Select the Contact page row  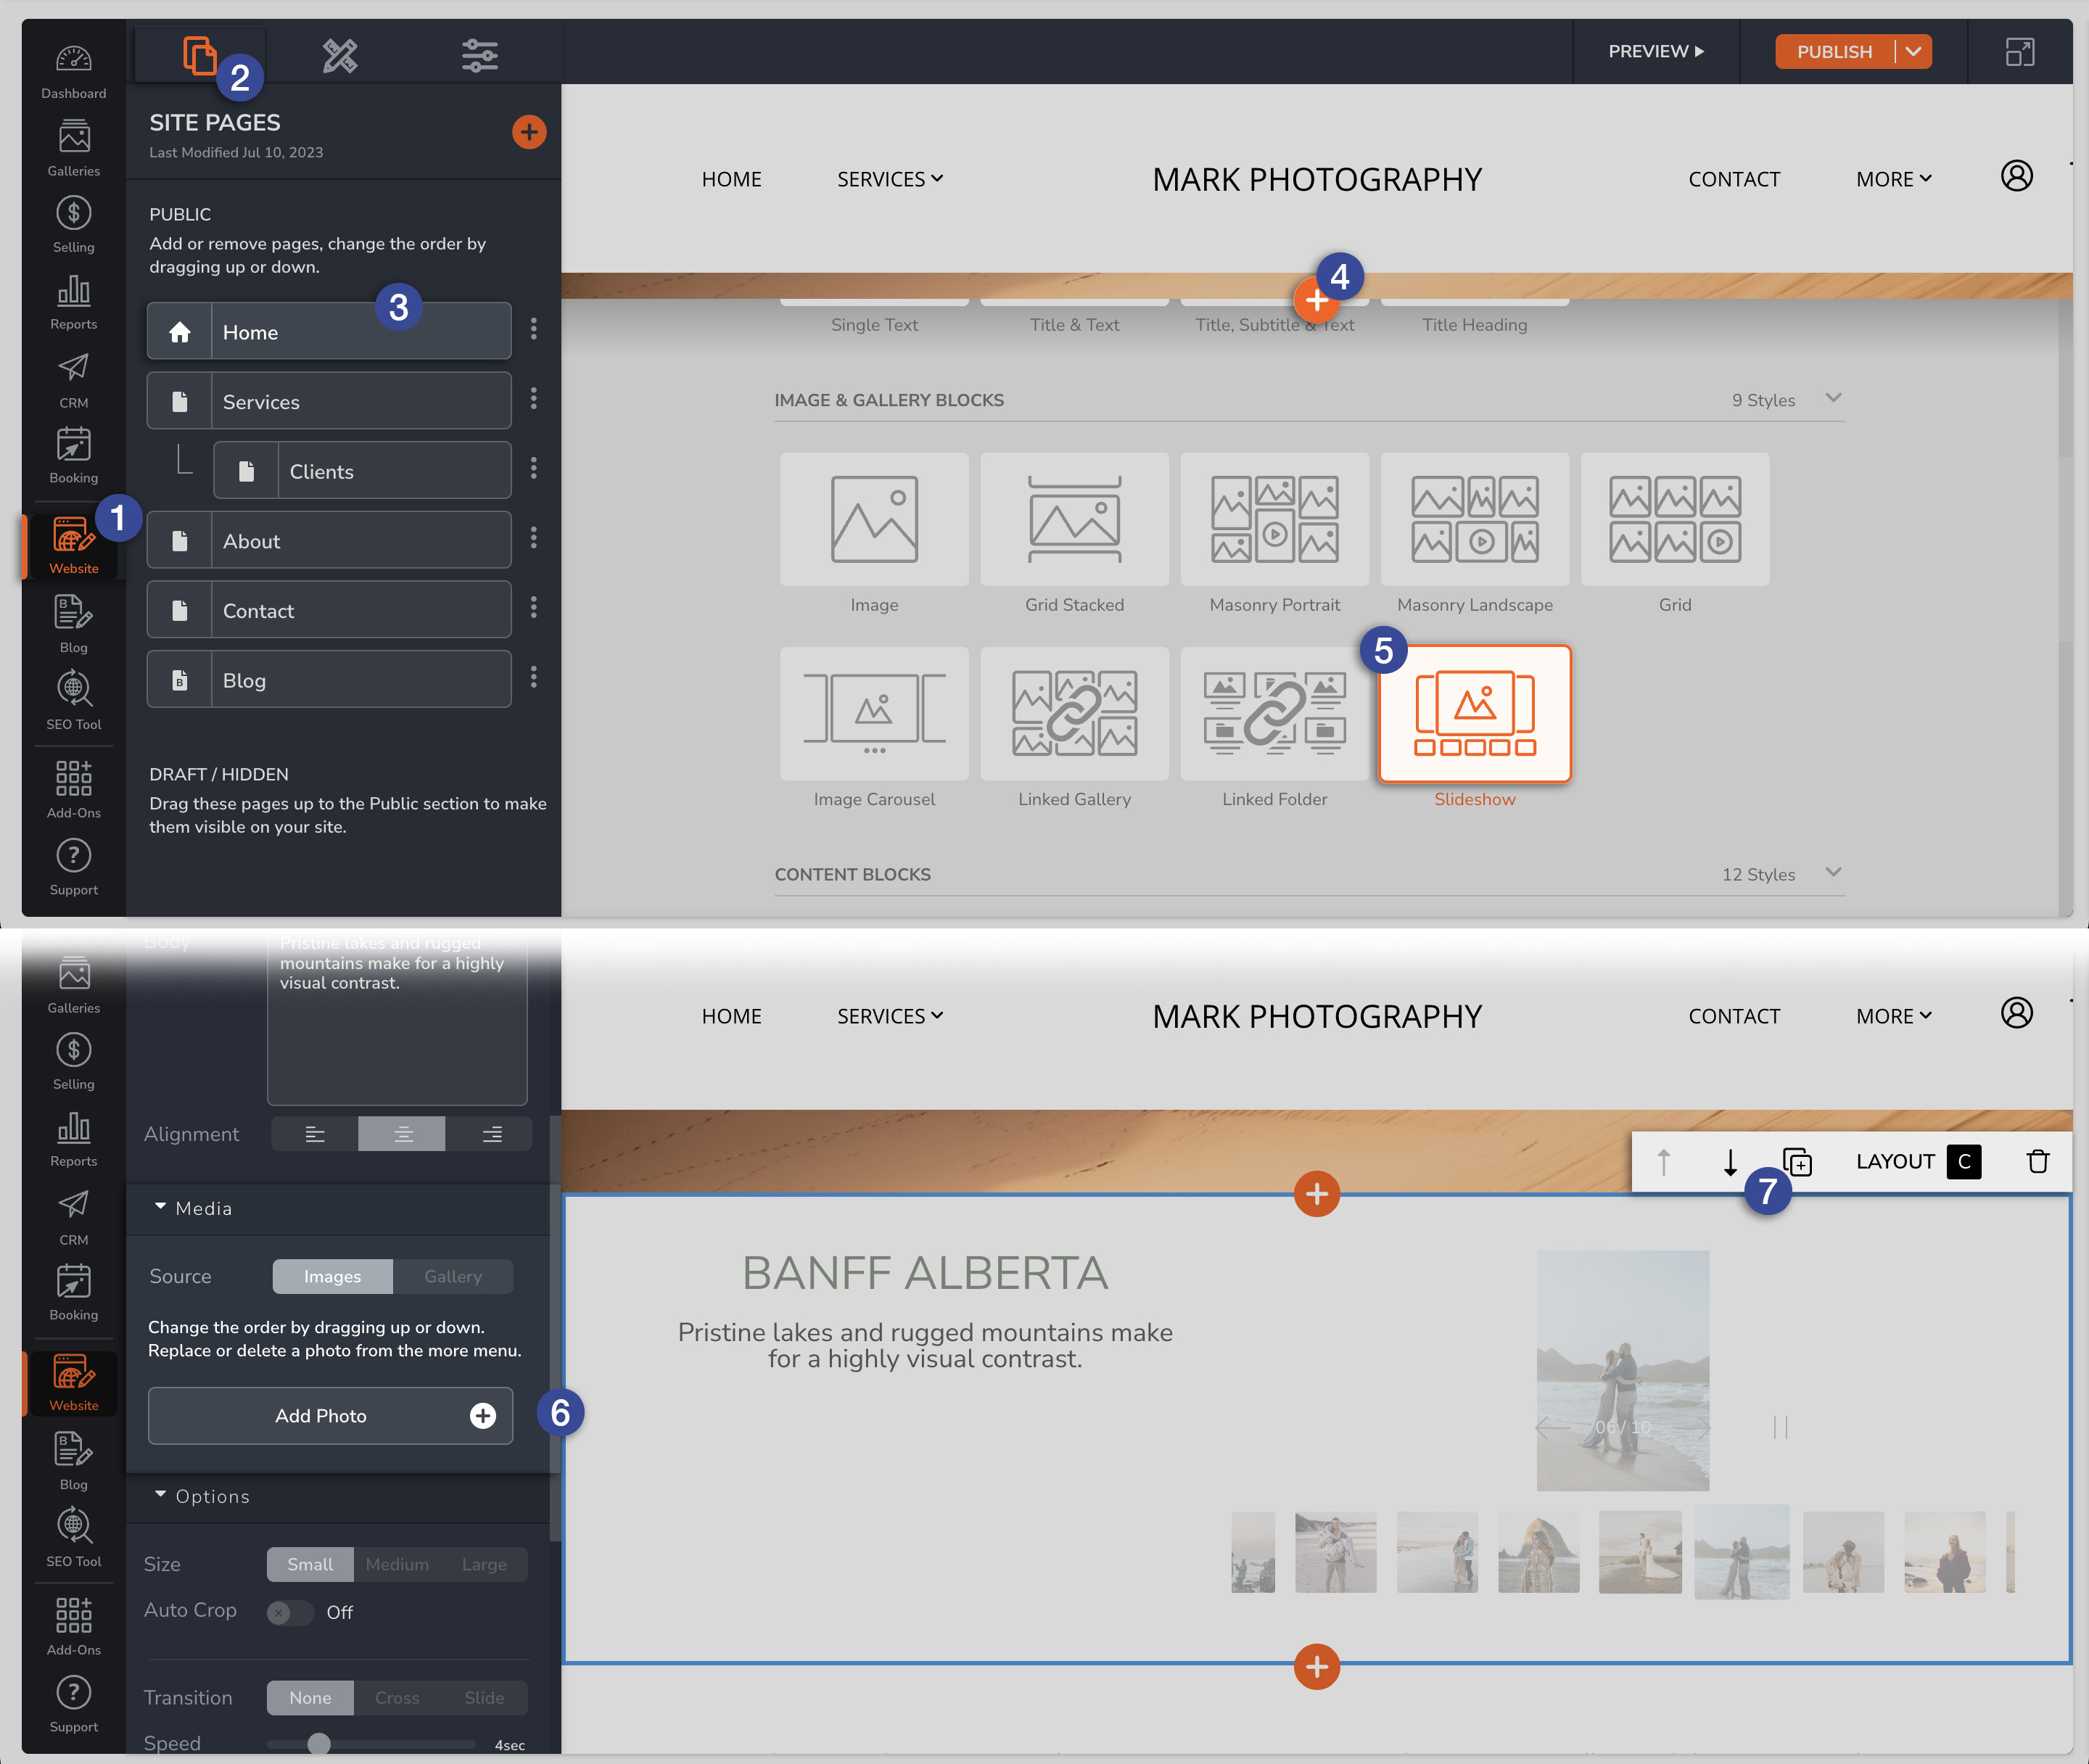click(x=329, y=610)
